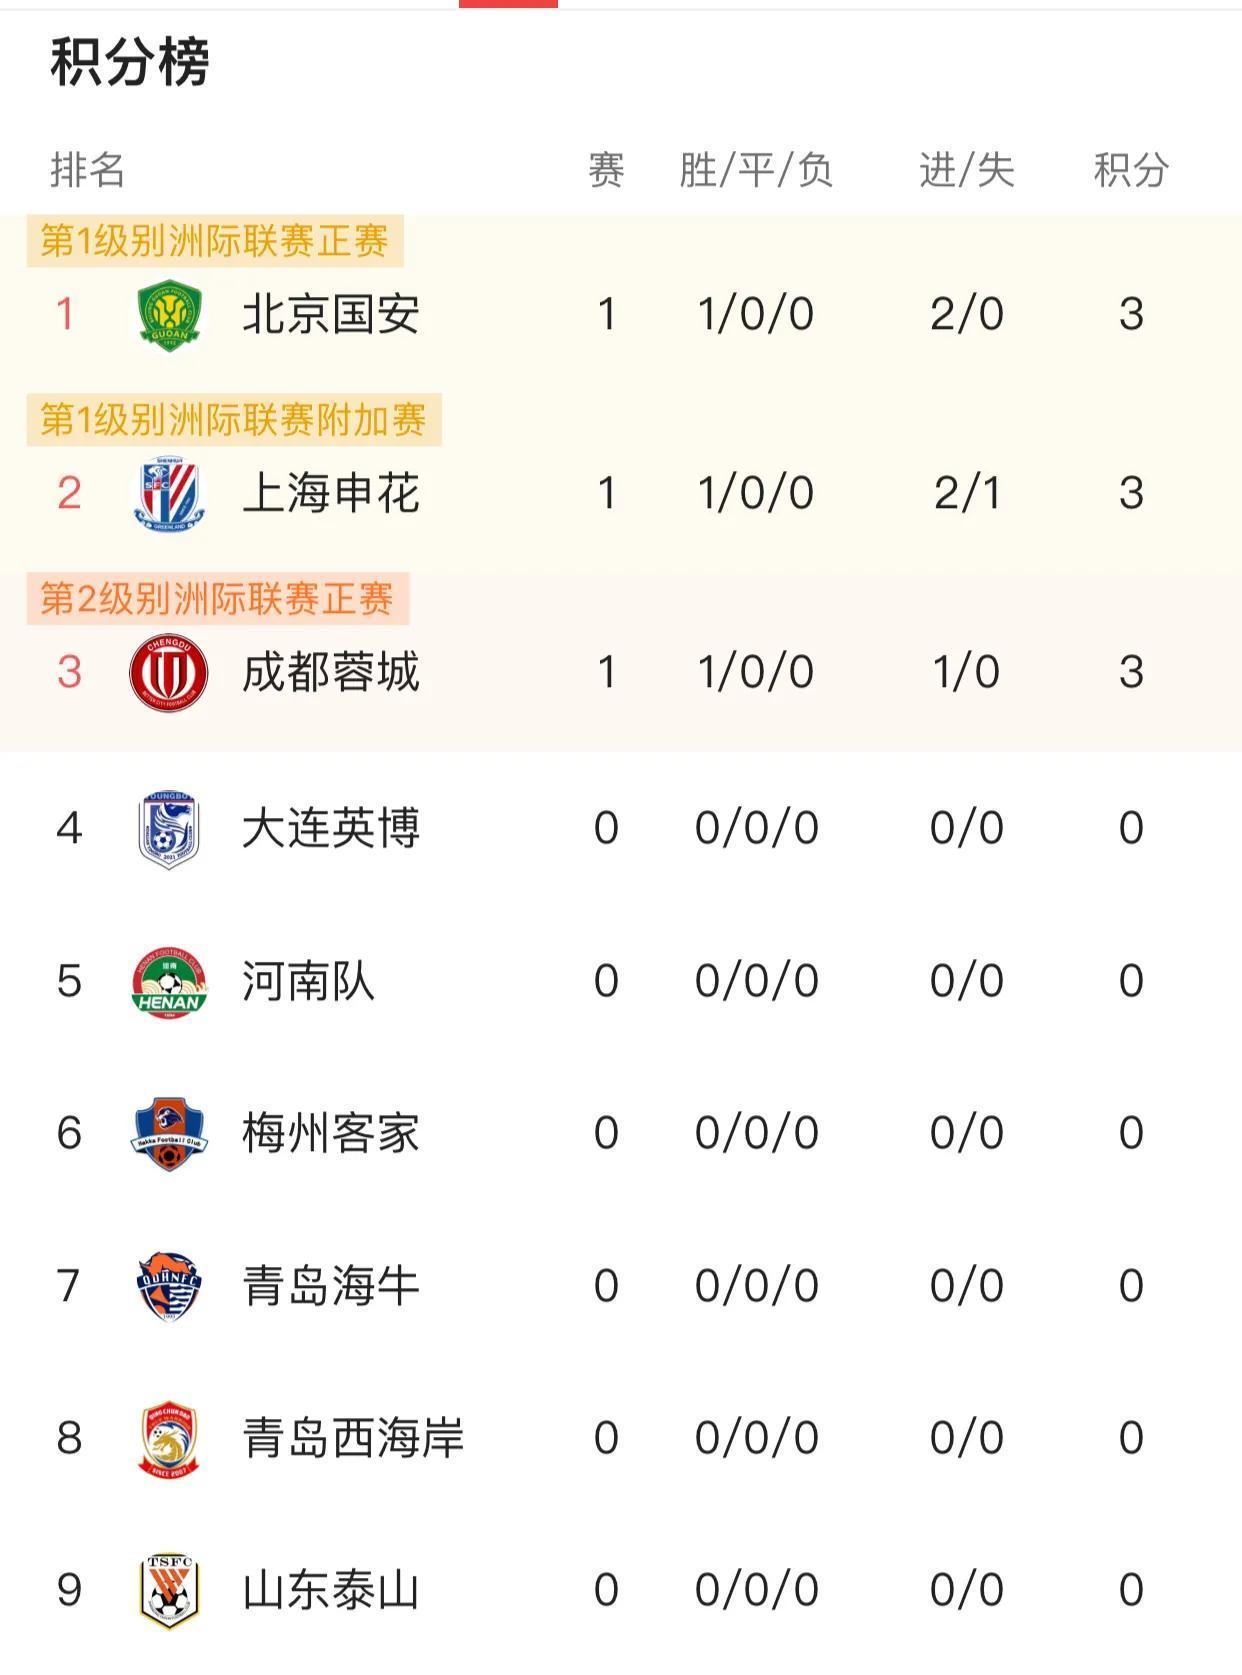Tap the 第2级别洲际联赛正赛 zone label

tap(217, 599)
